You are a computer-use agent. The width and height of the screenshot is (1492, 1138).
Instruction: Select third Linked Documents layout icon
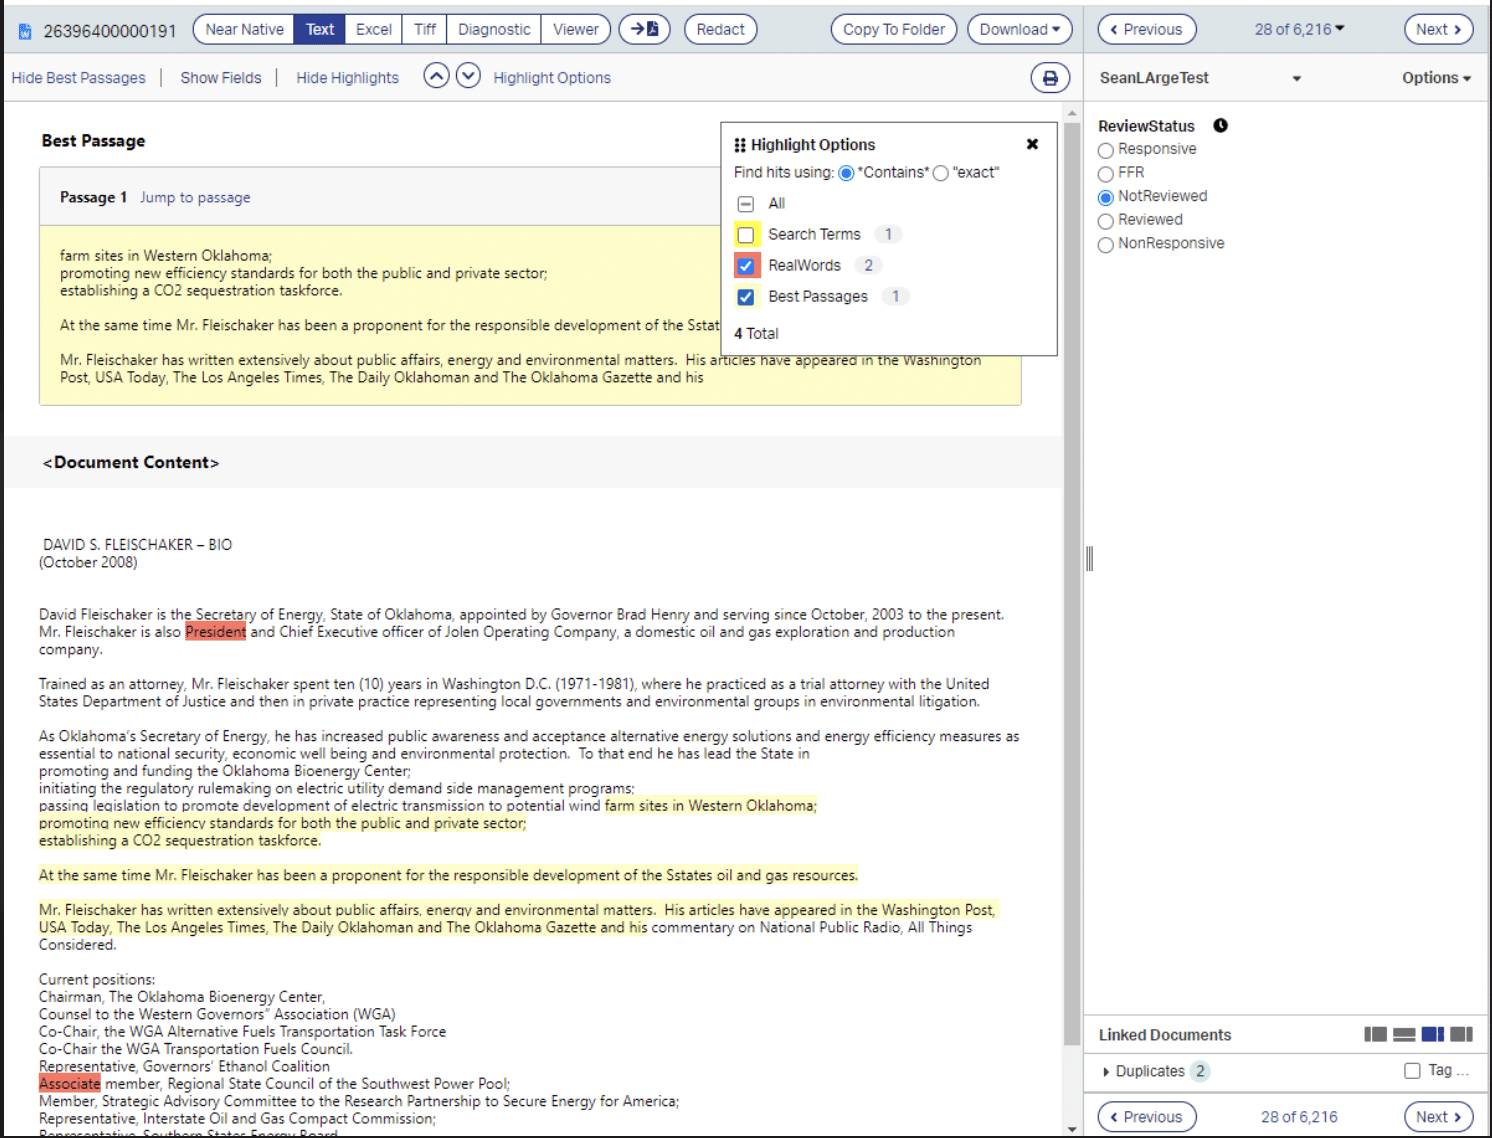tap(1433, 1034)
